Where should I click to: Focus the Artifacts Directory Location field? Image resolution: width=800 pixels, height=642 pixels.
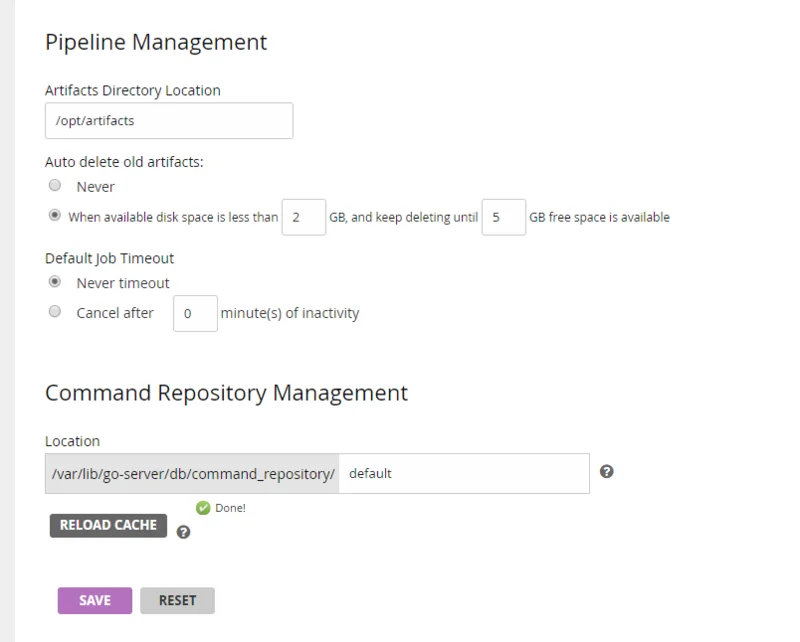[x=169, y=120]
